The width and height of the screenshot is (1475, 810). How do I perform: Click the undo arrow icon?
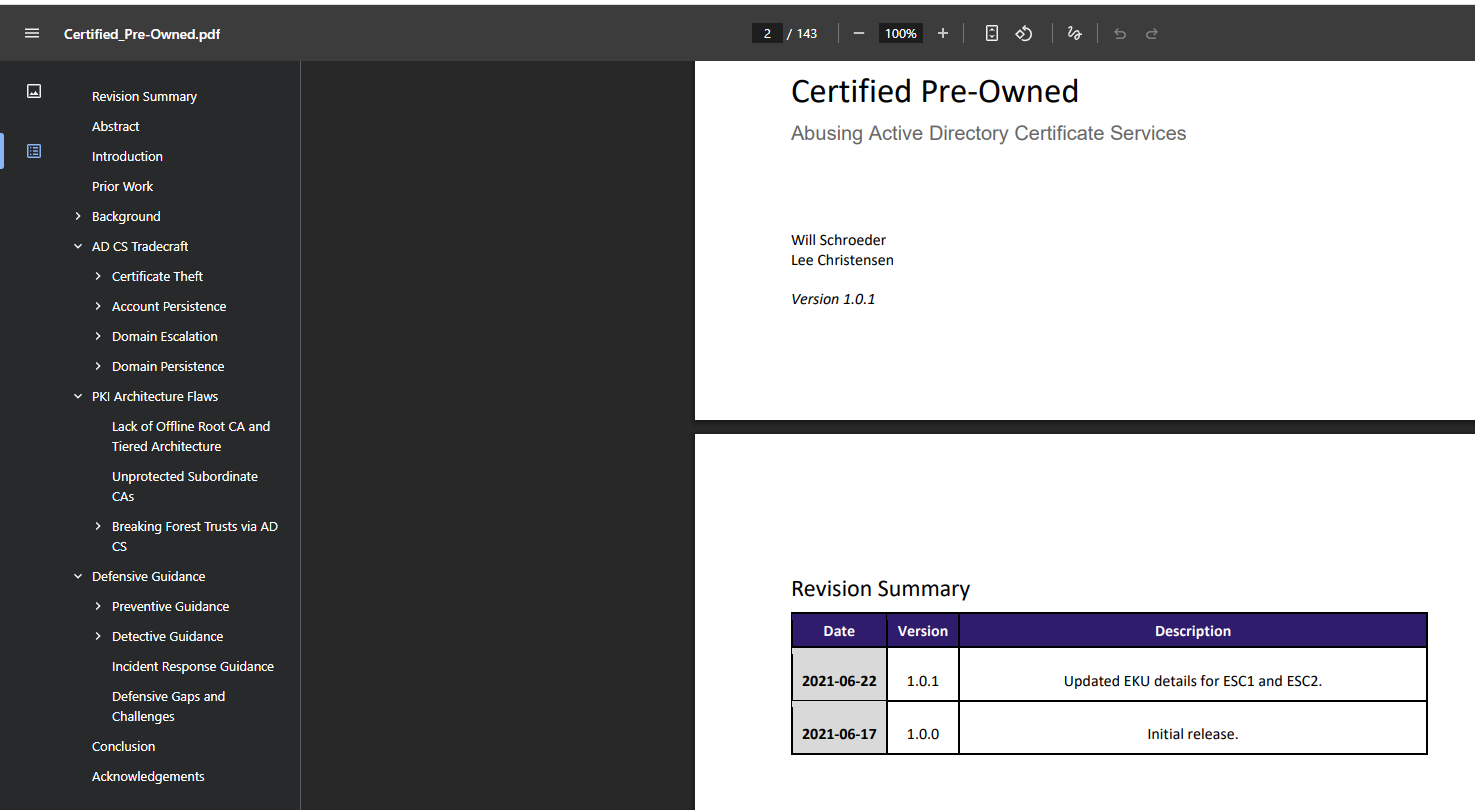[1120, 33]
